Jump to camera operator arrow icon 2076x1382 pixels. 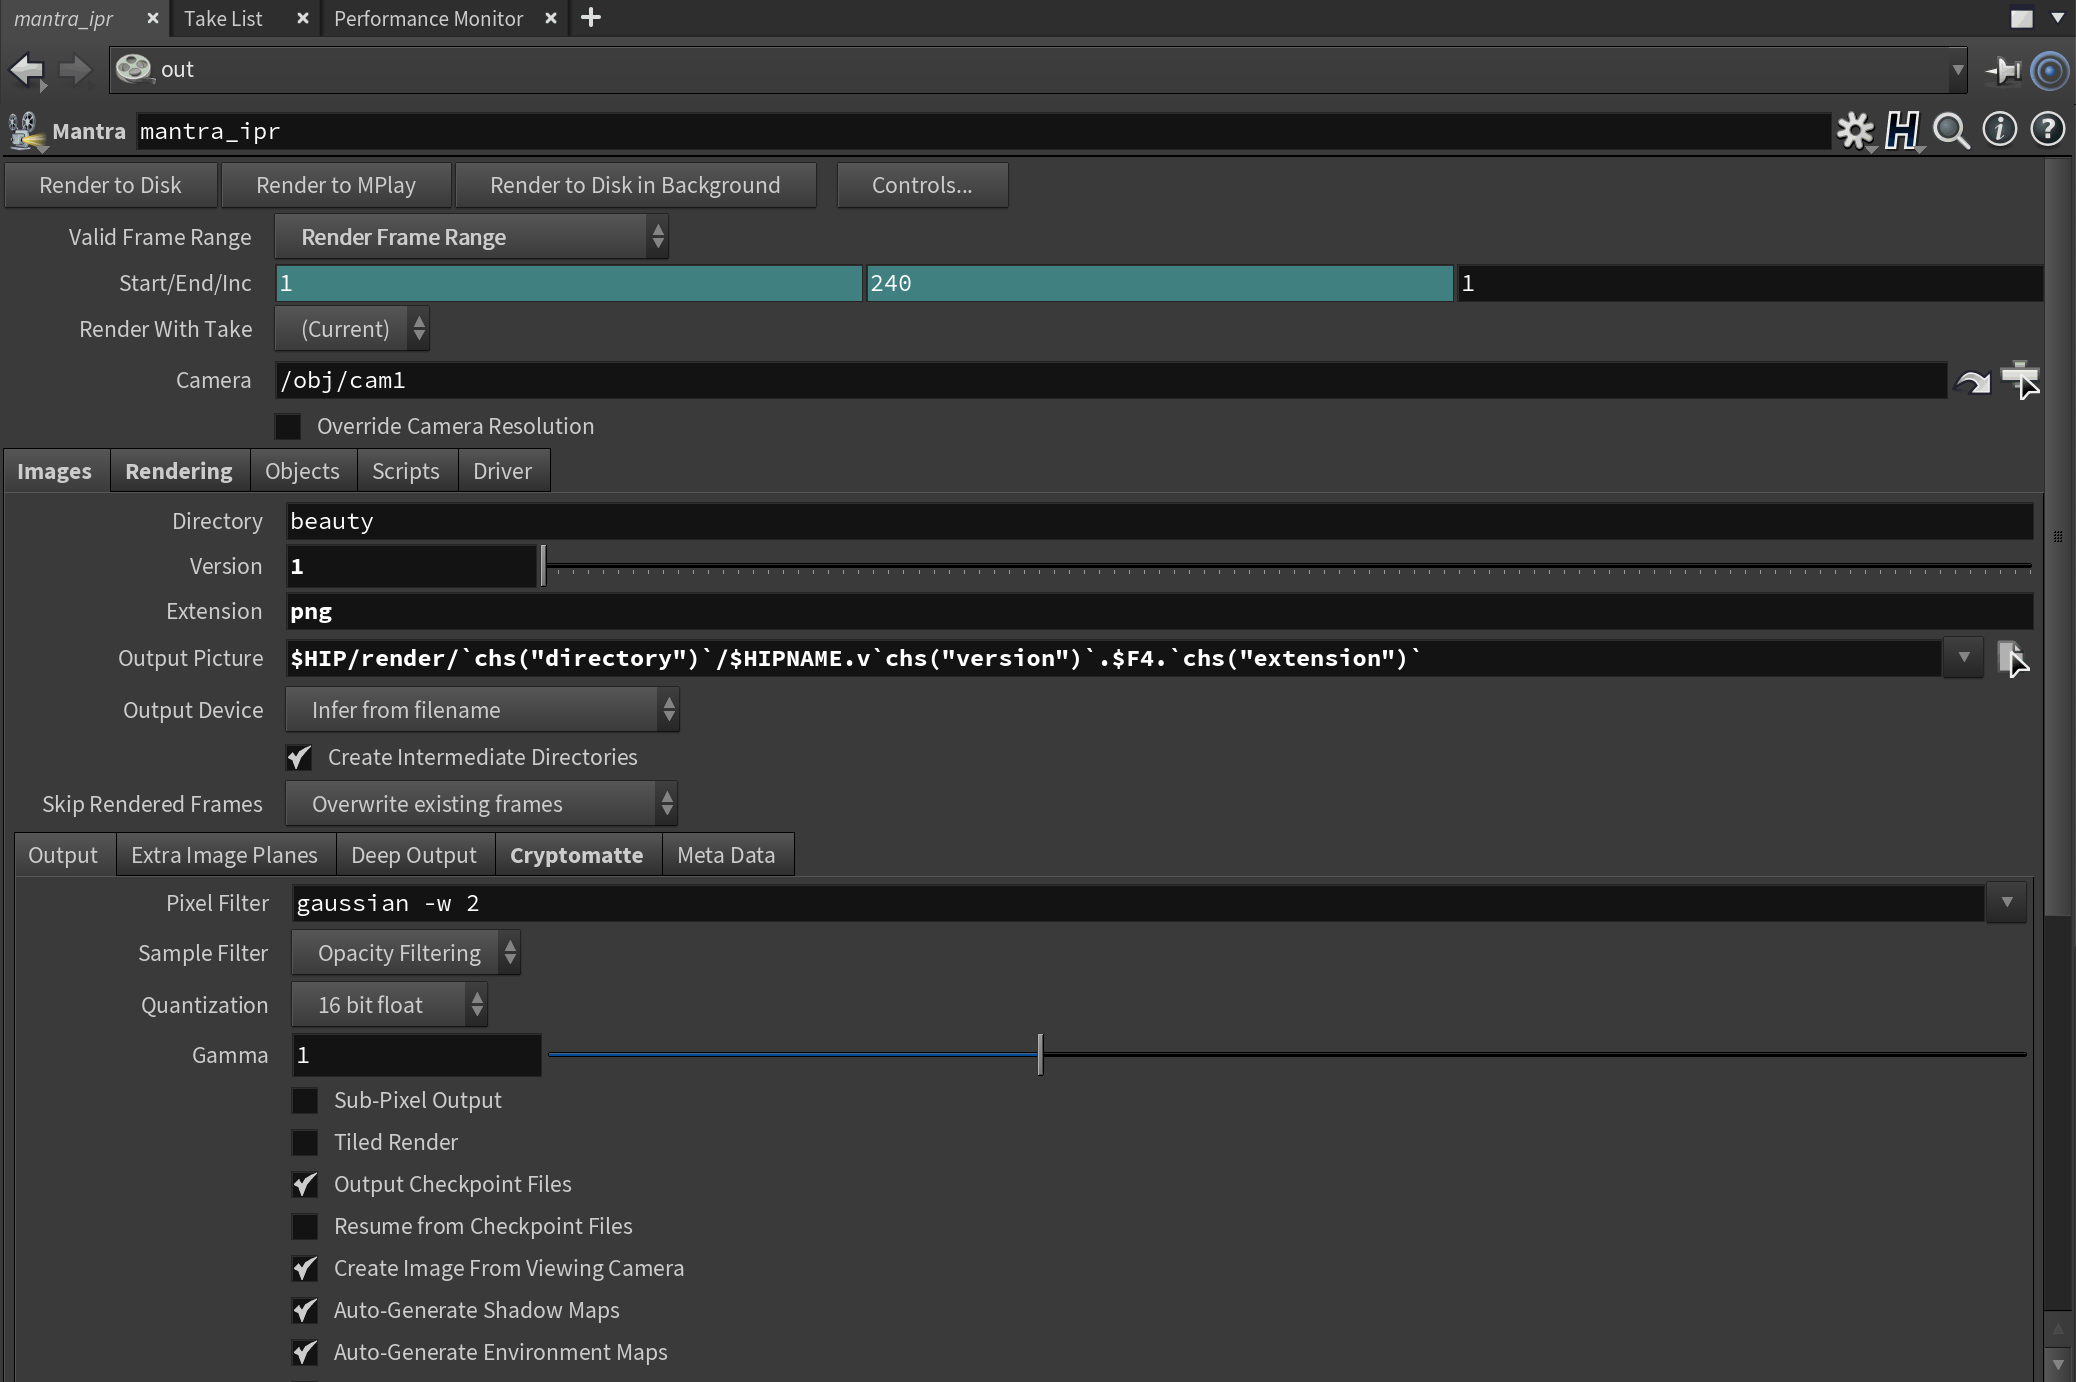(1972, 381)
